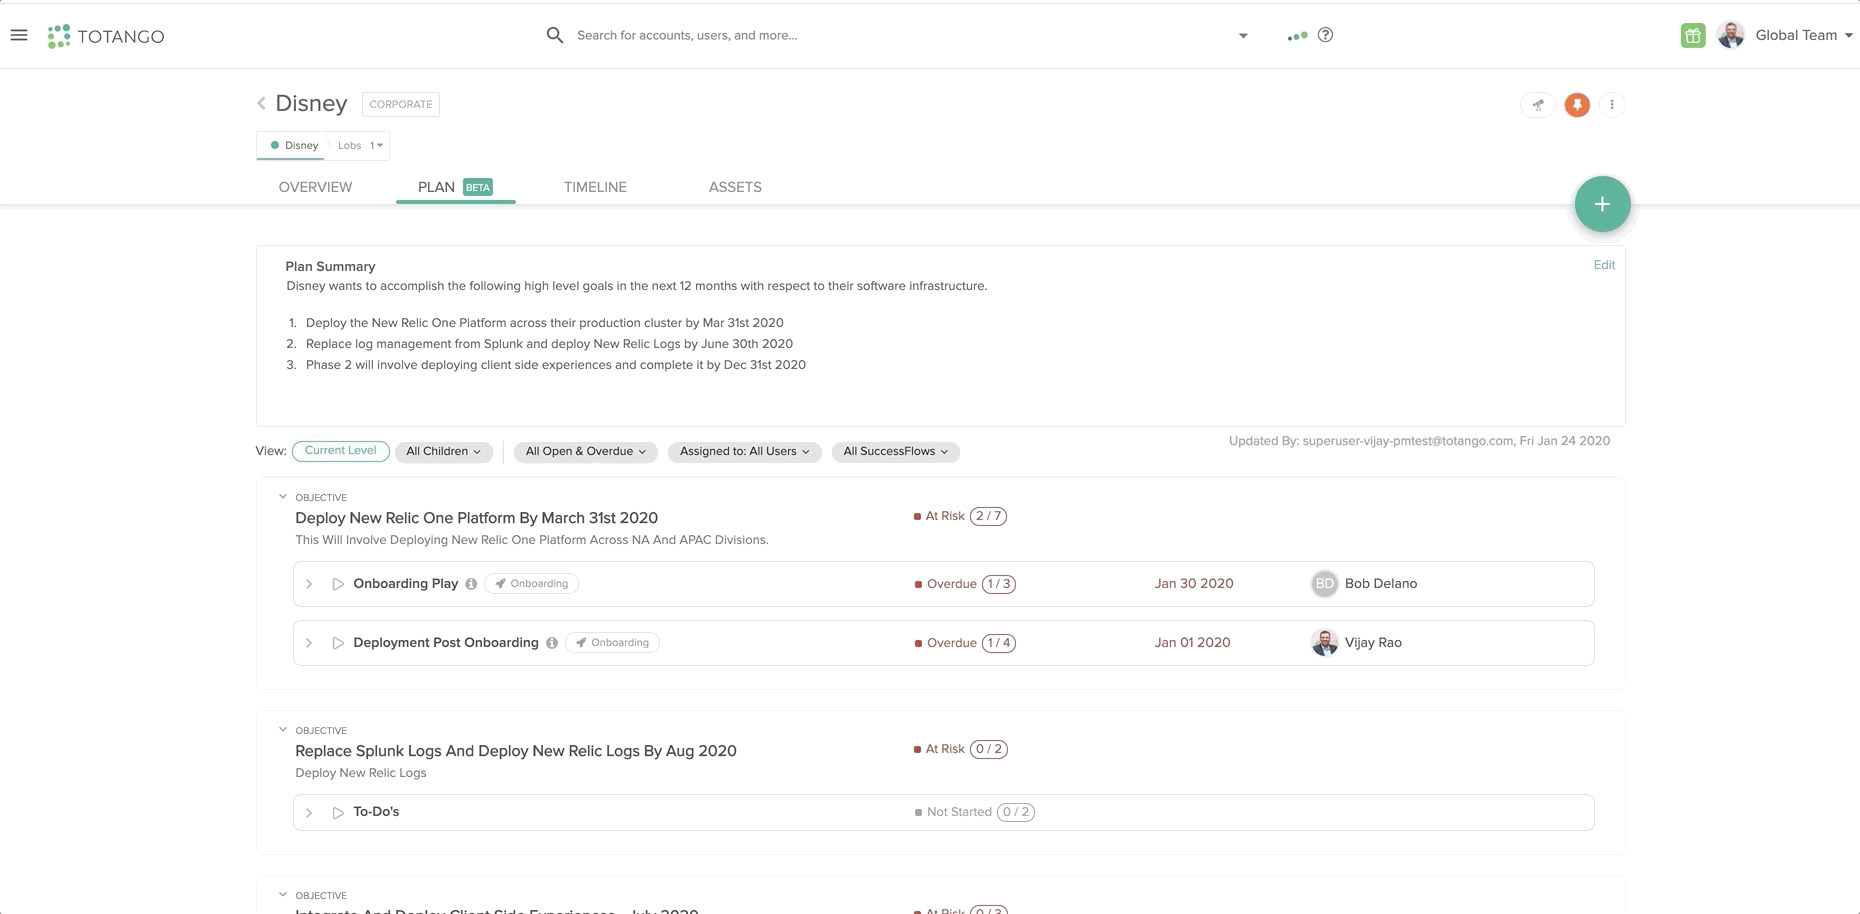
Task: Click the To-Do's play icon
Action: (338, 813)
